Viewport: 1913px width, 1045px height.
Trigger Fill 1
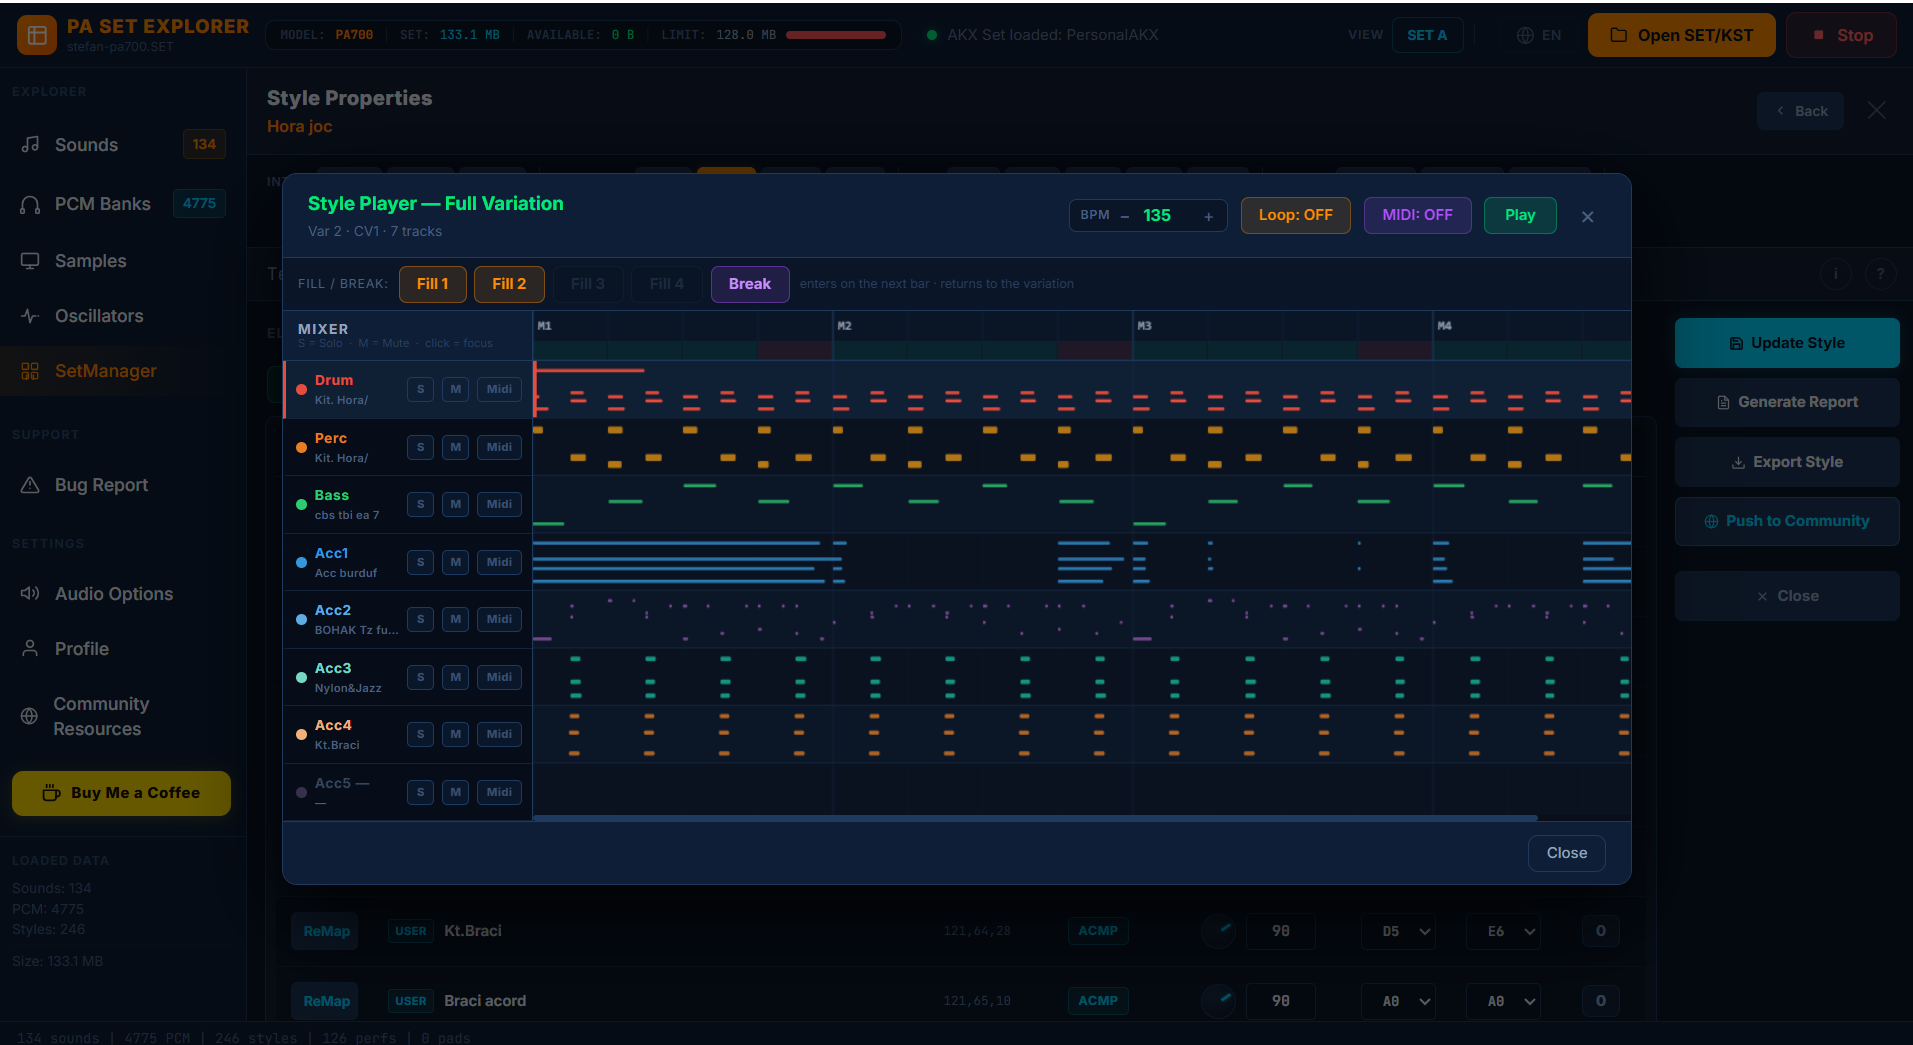[x=432, y=284]
